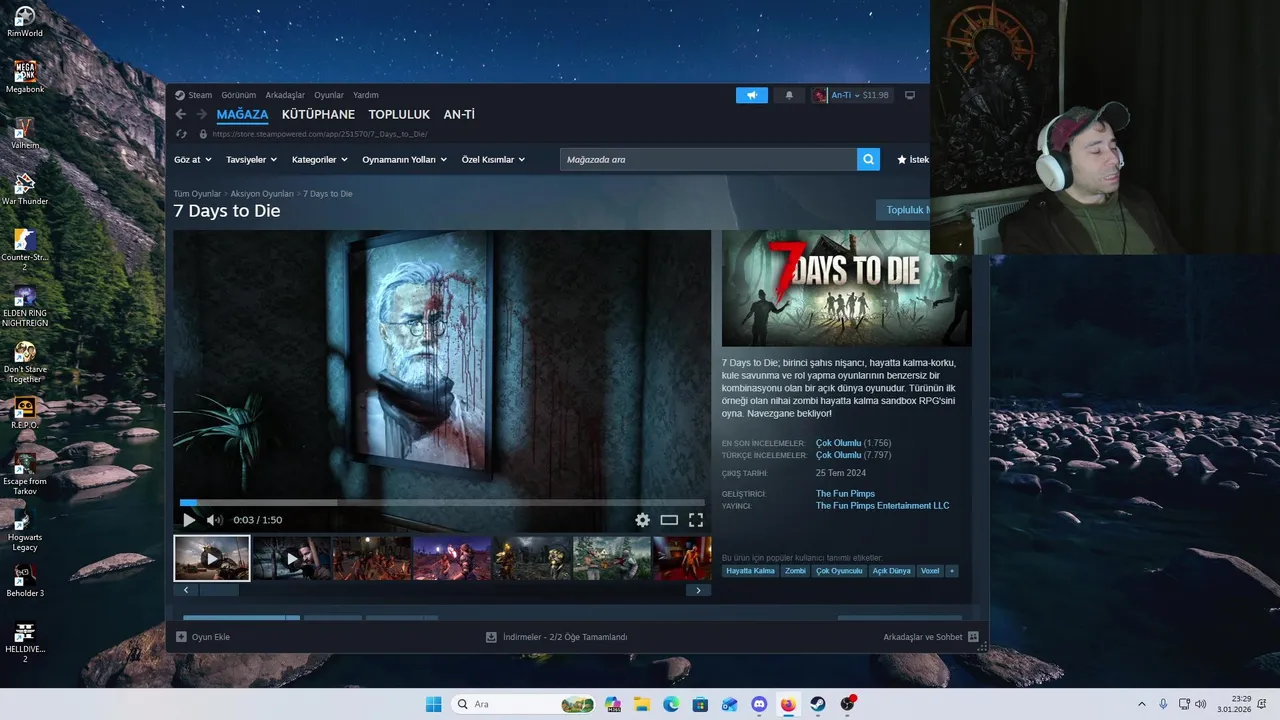Image resolution: width=1280 pixels, height=720 pixels.
Task: Reload the store page with refresh icon
Action: [181, 134]
